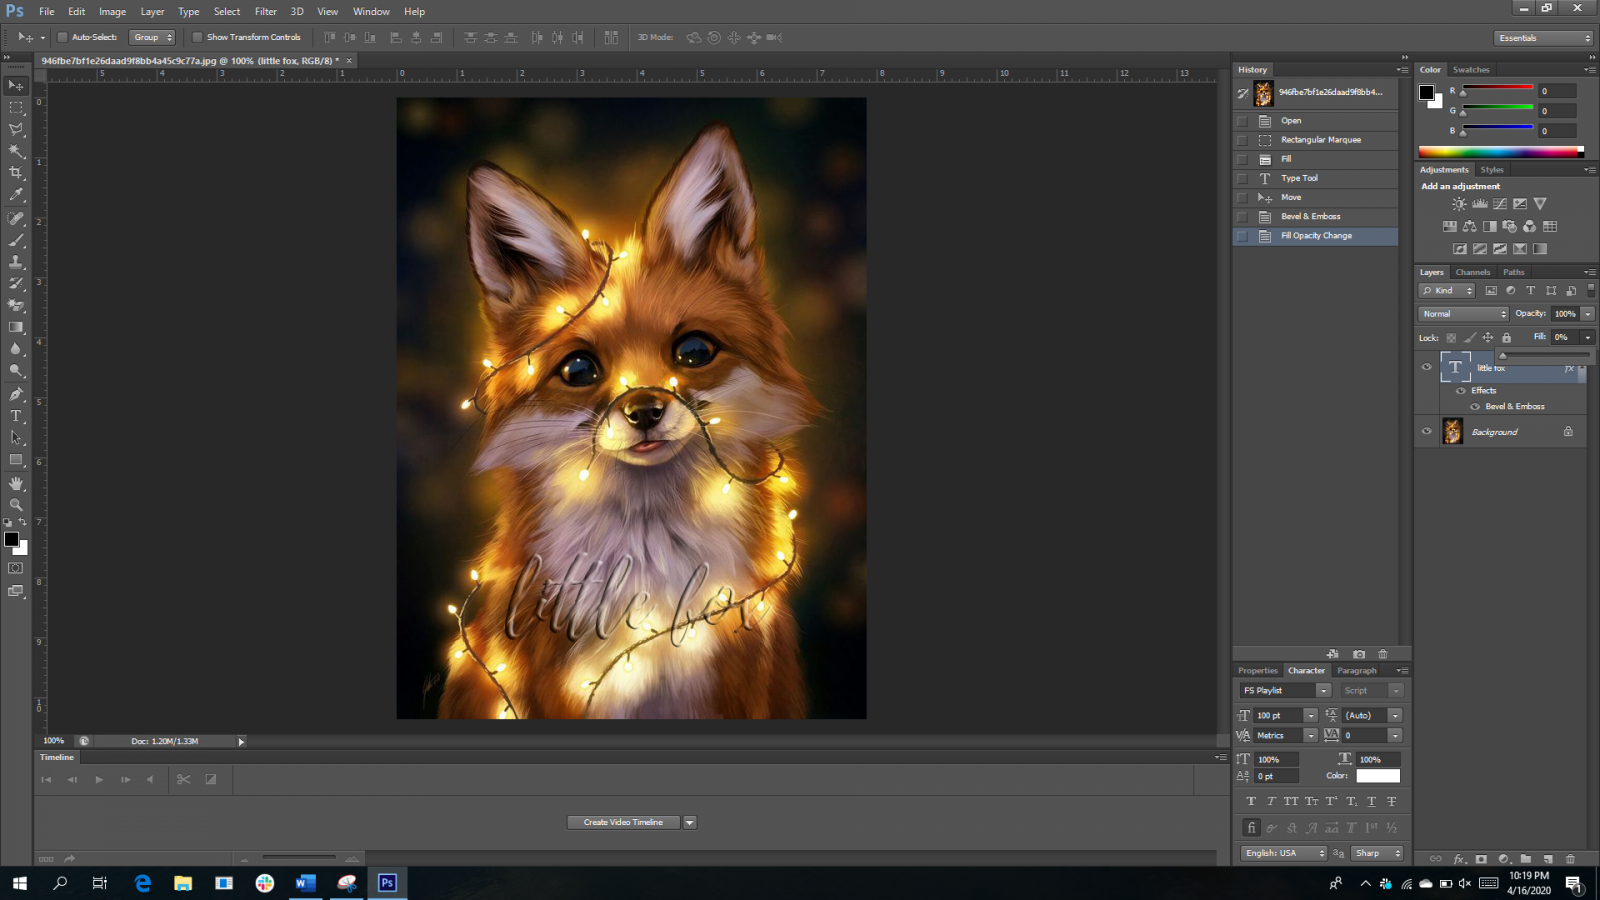This screenshot has height=900, width=1600.
Task: Revert to Bevel & Emboss history state
Action: (1310, 216)
